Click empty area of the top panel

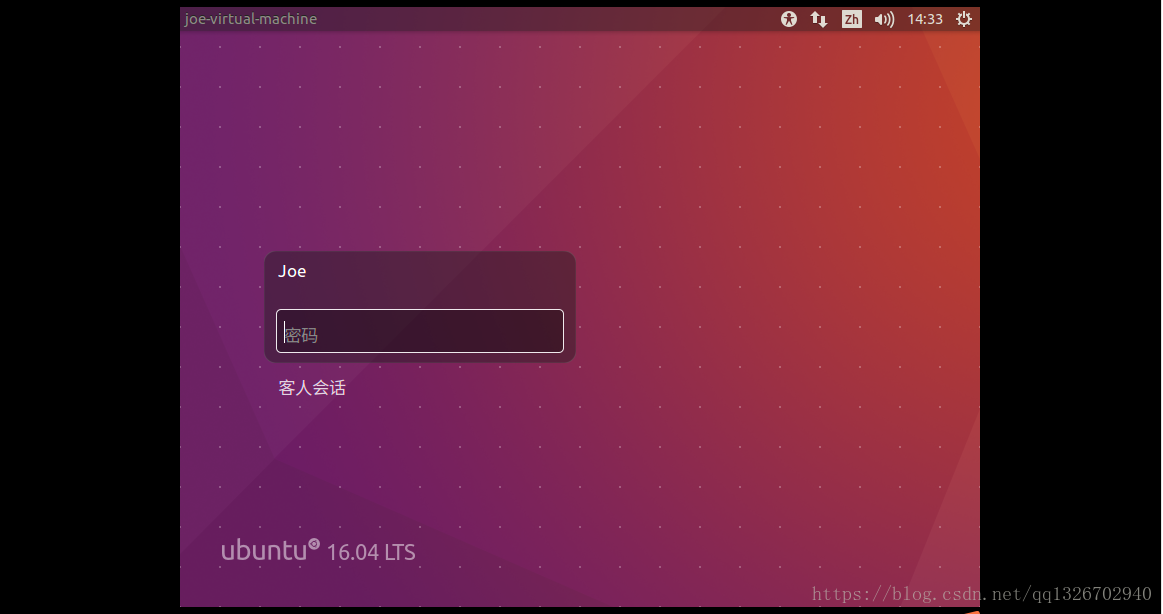pyautogui.click(x=550, y=19)
